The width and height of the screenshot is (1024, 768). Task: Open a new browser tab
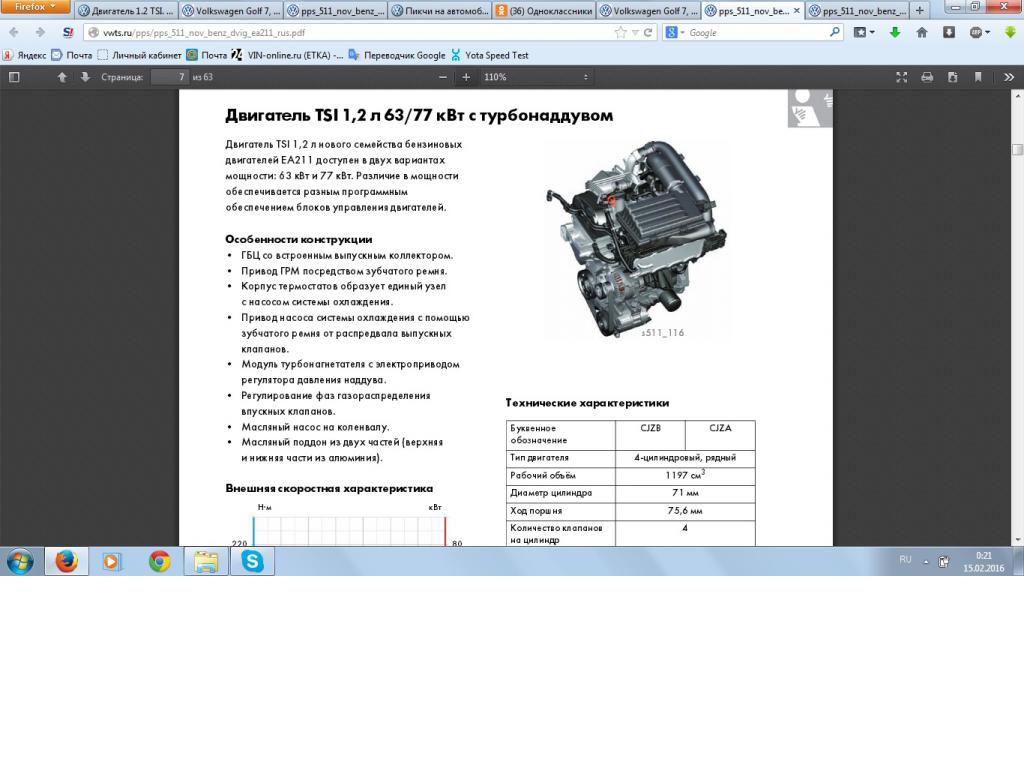tap(920, 10)
